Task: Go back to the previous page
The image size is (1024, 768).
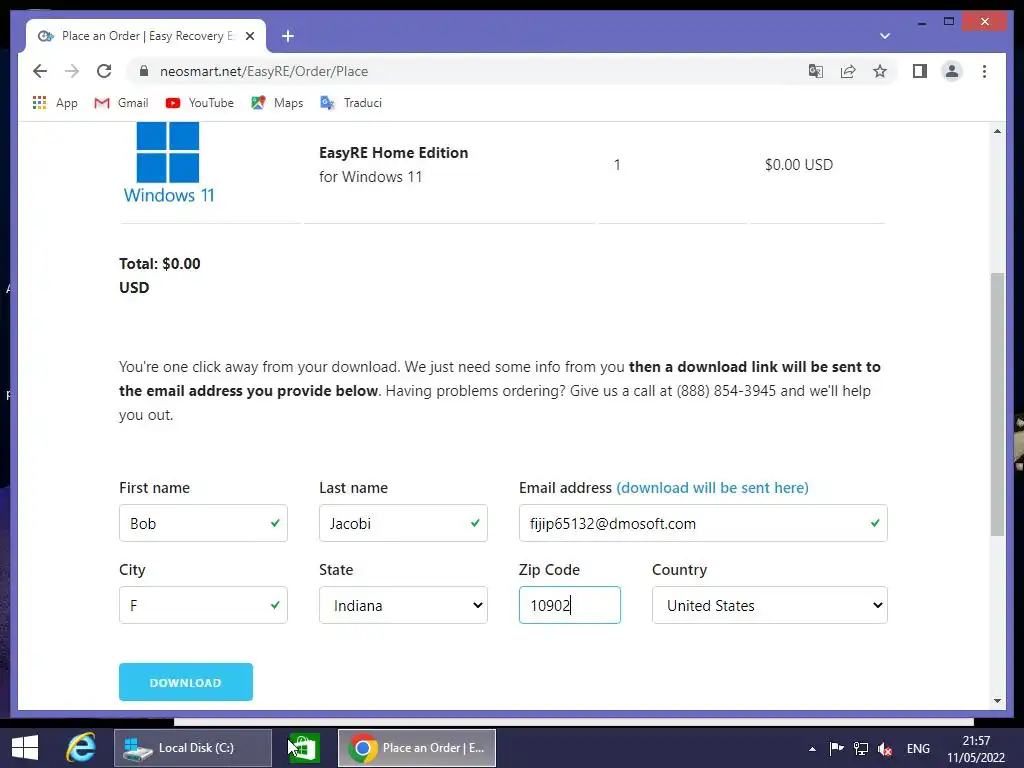Action: [40, 71]
